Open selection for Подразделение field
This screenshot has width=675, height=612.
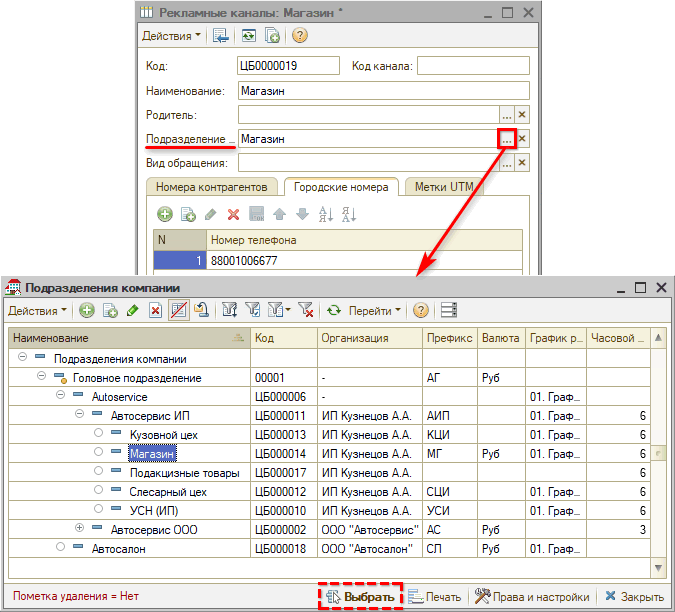pyautogui.click(x=507, y=139)
